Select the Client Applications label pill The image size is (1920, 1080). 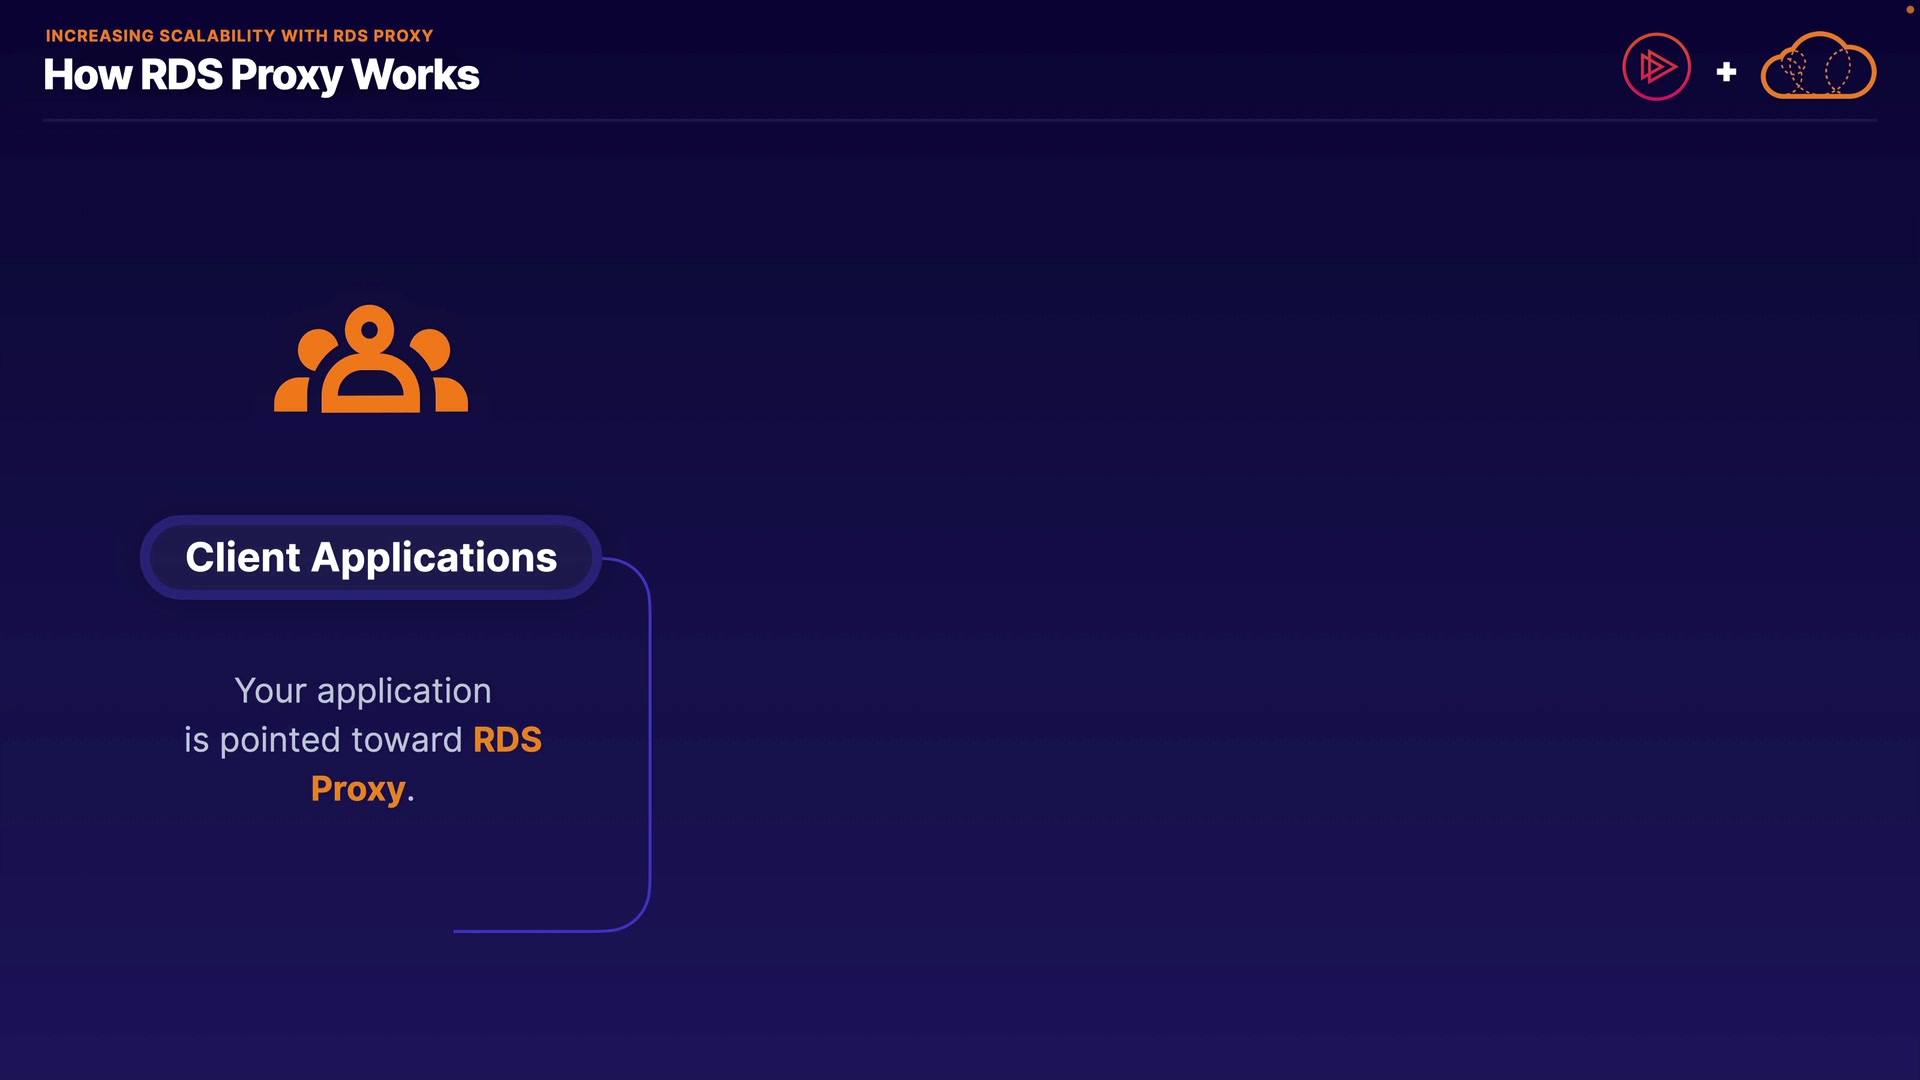[x=371, y=557]
